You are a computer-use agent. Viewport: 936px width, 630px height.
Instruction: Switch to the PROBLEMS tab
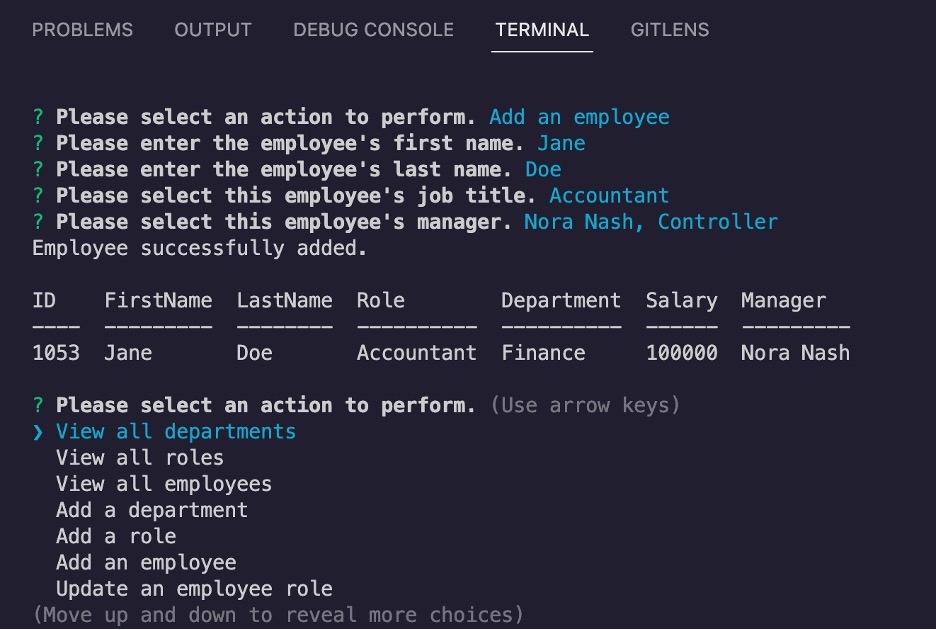82,30
